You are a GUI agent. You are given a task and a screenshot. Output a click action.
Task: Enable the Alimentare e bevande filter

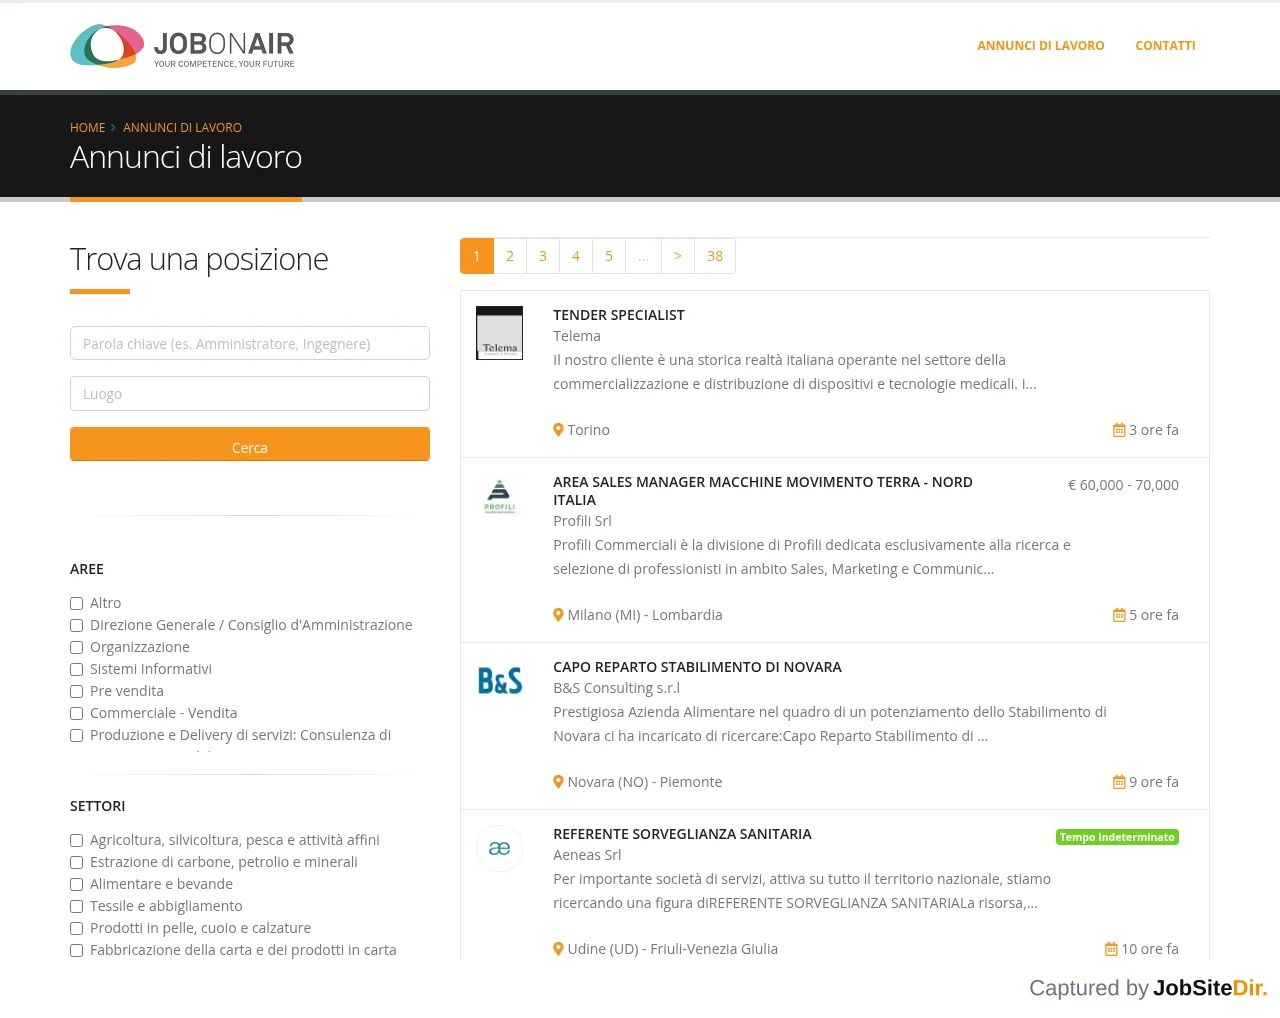pos(76,884)
